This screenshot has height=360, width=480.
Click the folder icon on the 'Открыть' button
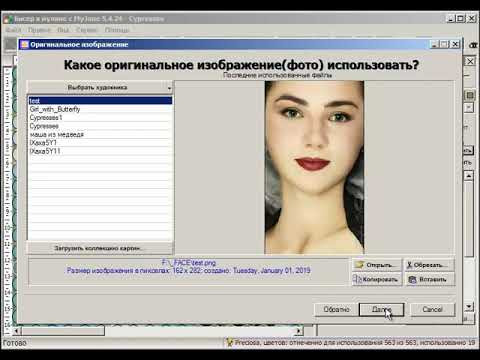[x=359, y=265]
